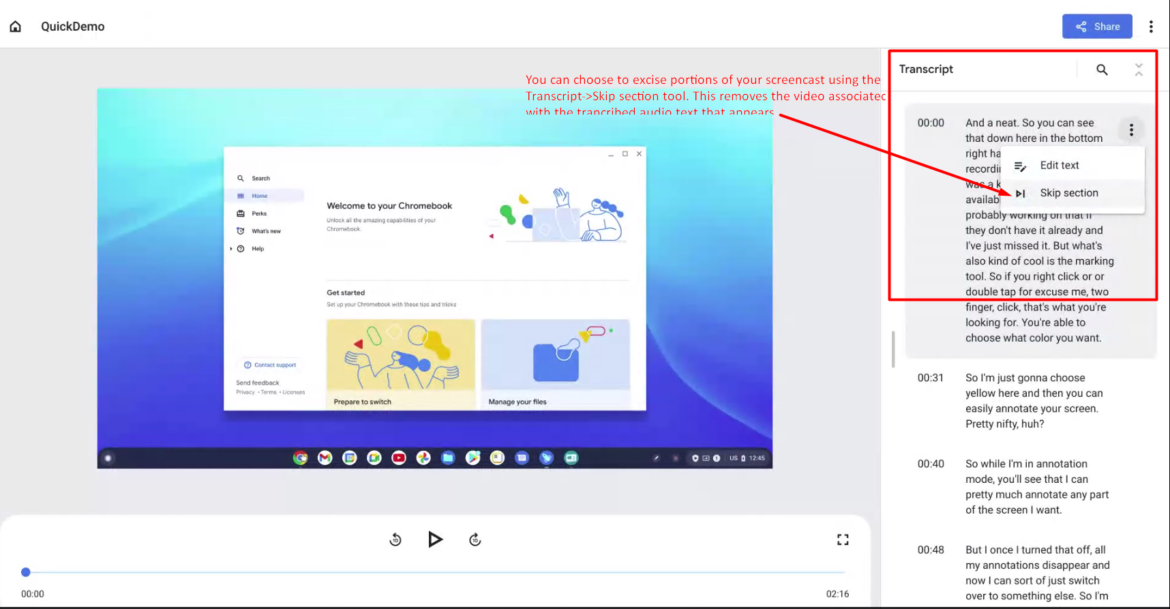Click timestamp 00:48 in the transcript
Viewport: 1170px width, 609px height.
click(929, 549)
